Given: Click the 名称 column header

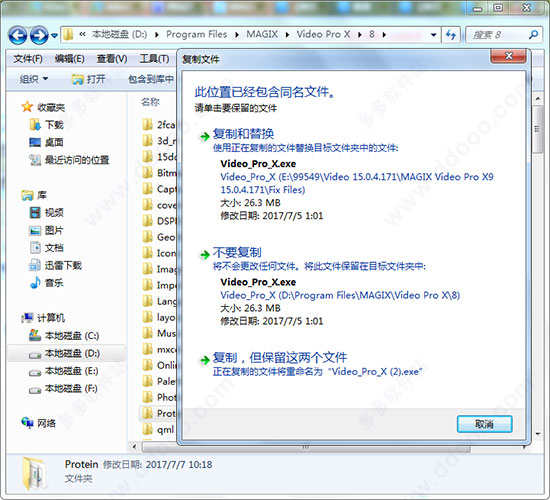Looking at the screenshot, I should [x=150, y=102].
